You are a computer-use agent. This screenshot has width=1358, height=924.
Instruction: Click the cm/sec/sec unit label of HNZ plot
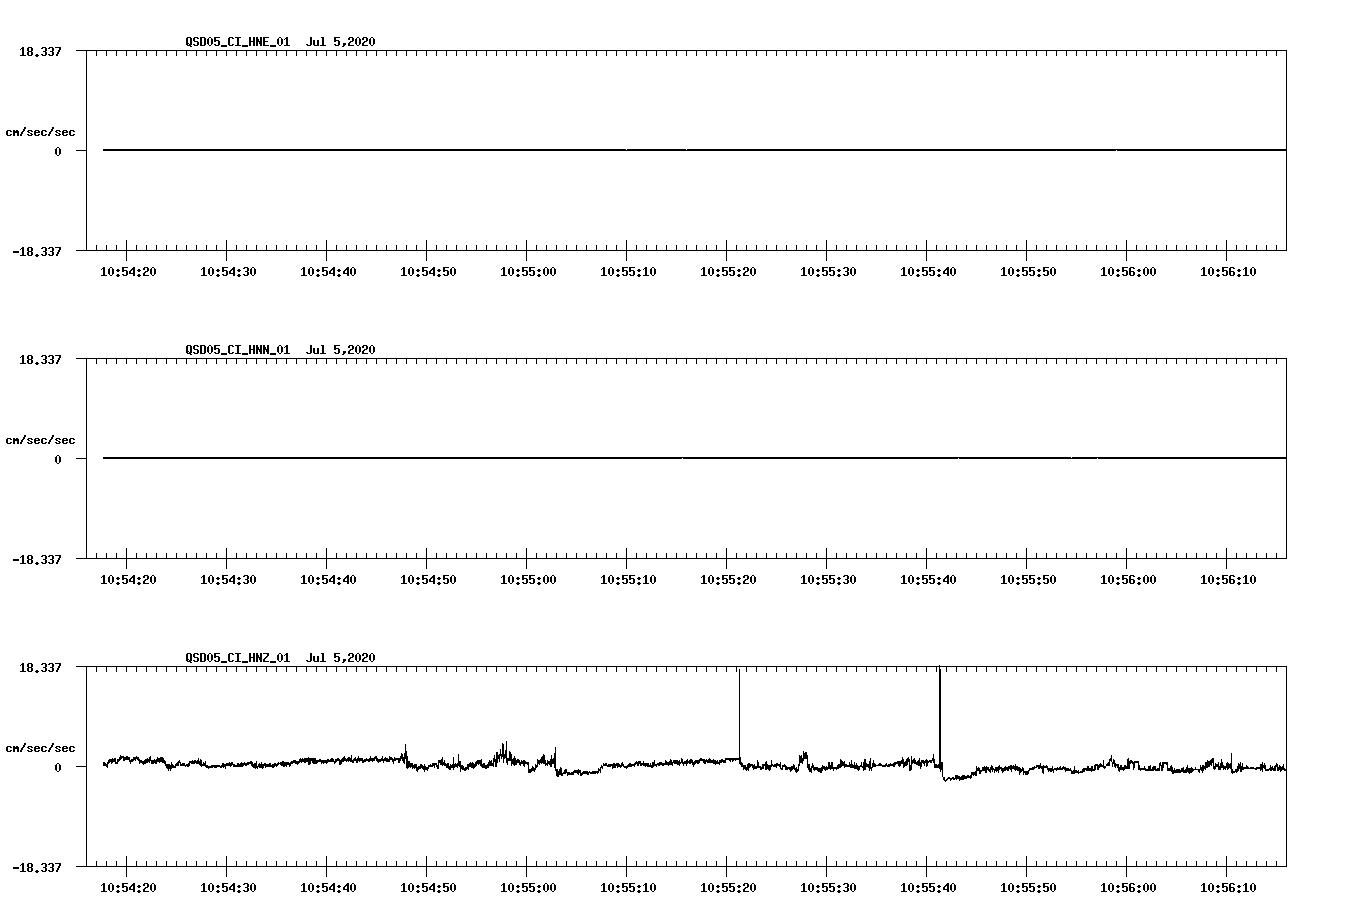coord(40,749)
